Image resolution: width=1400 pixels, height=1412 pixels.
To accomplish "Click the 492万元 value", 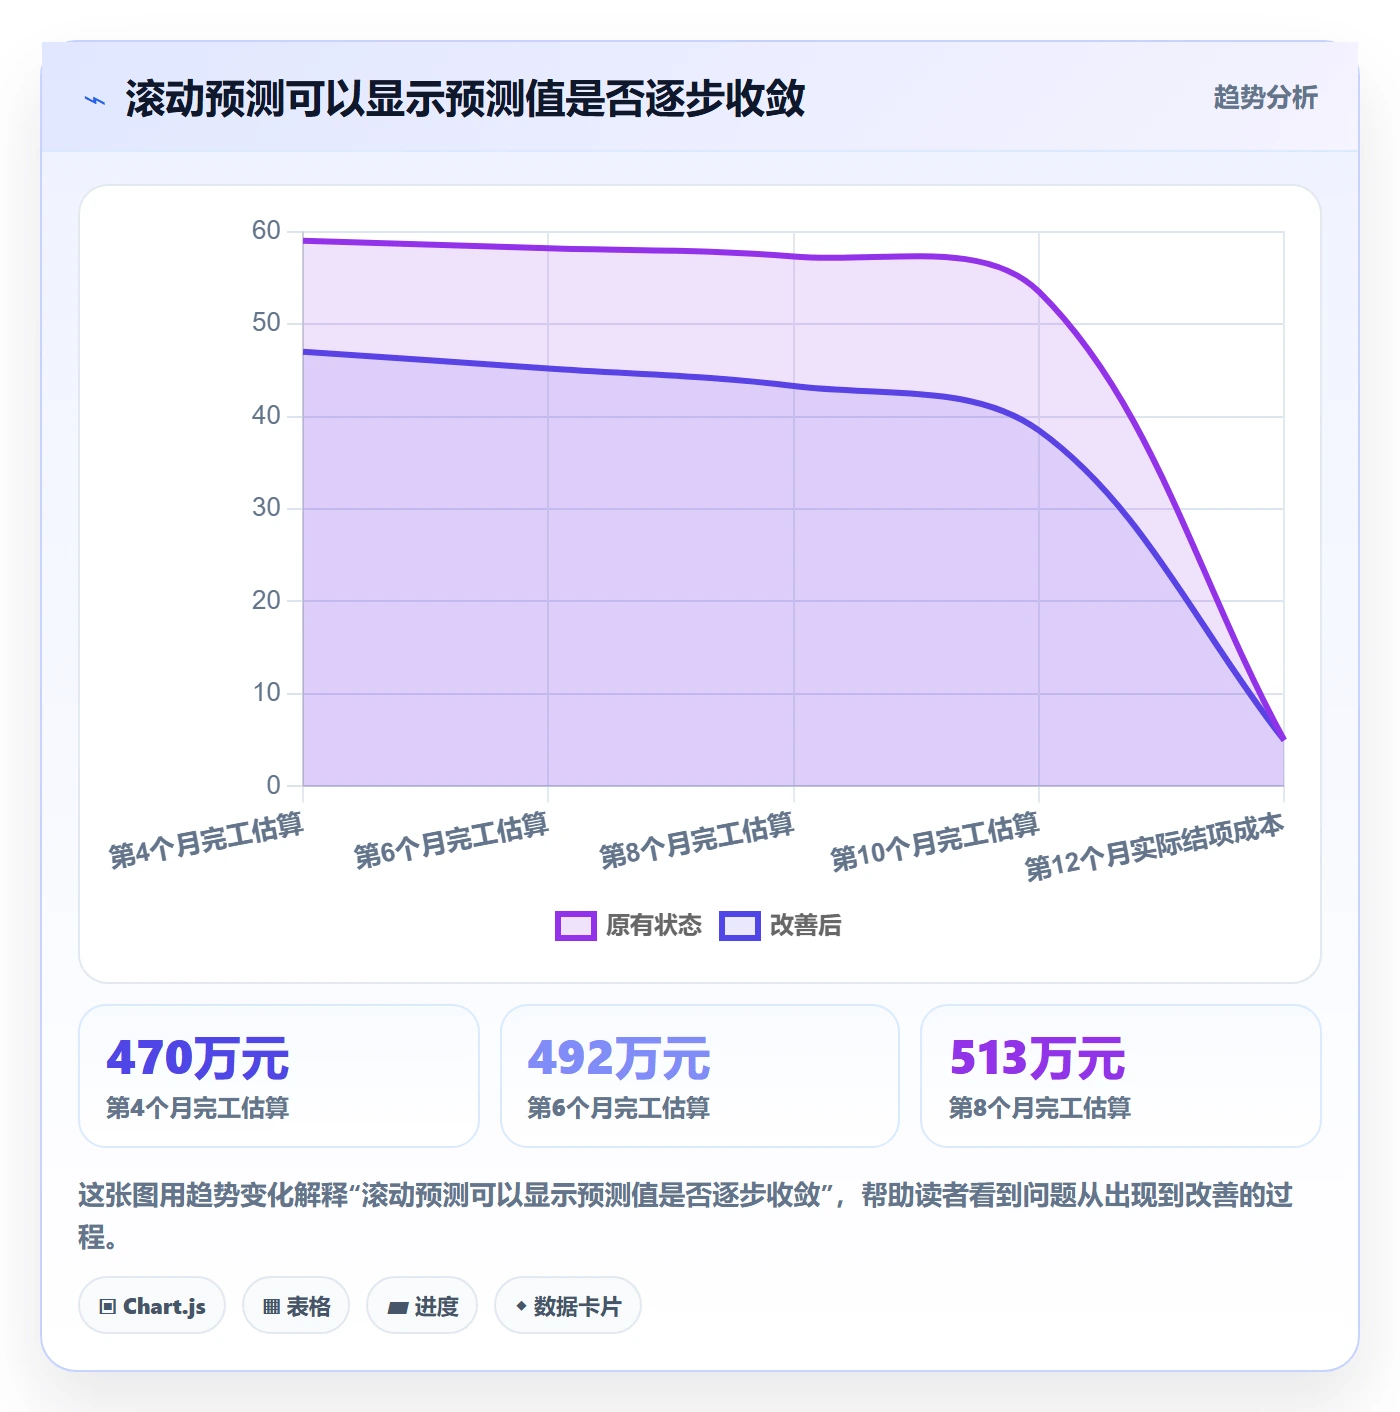I will pos(619,1058).
